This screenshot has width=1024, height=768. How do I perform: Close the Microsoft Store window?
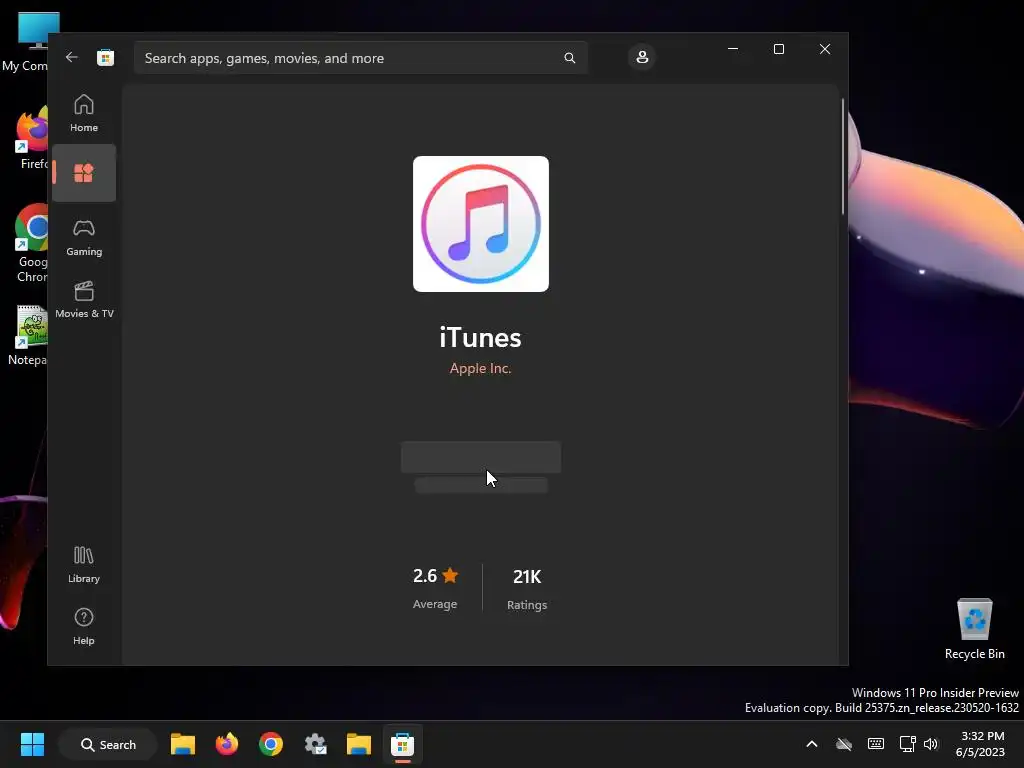click(825, 49)
